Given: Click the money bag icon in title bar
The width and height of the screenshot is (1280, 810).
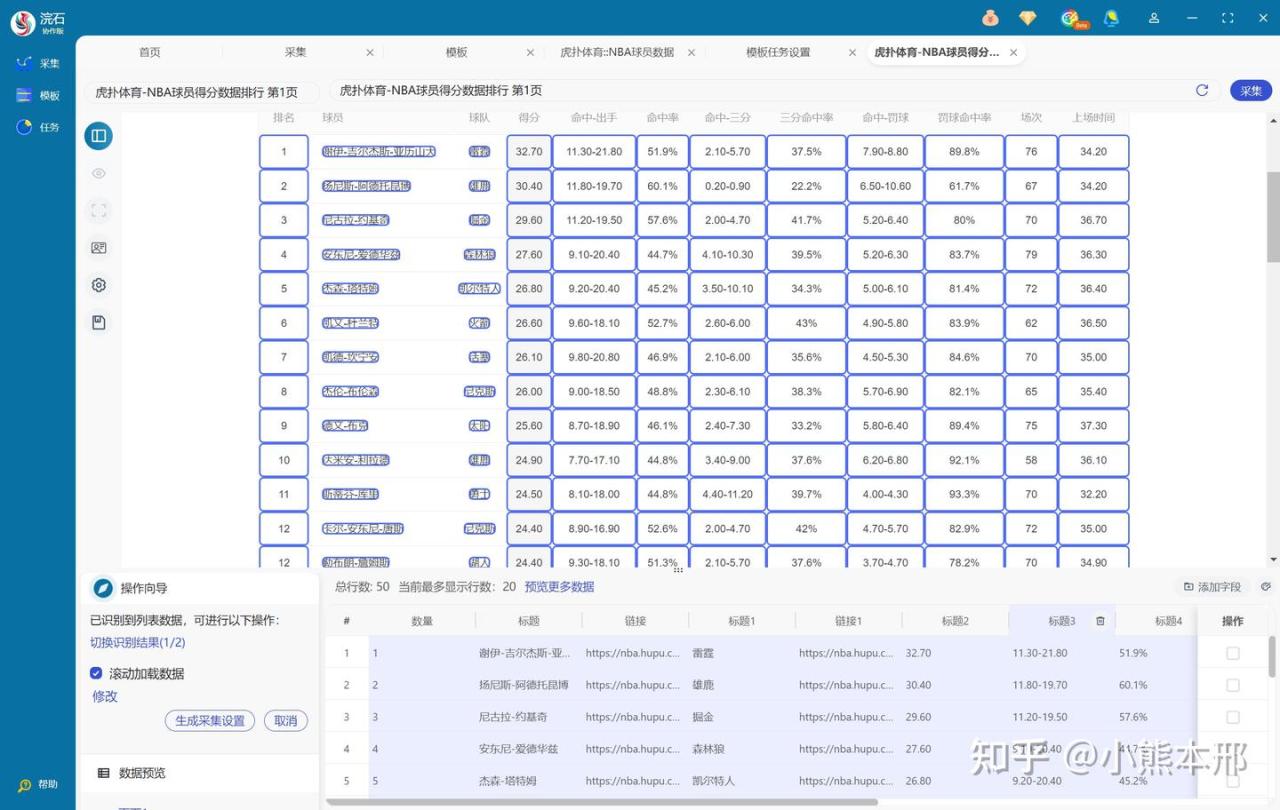Looking at the screenshot, I should [x=990, y=18].
